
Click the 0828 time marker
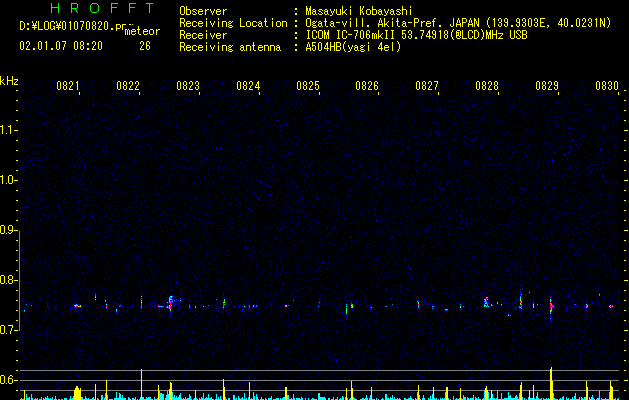(487, 86)
